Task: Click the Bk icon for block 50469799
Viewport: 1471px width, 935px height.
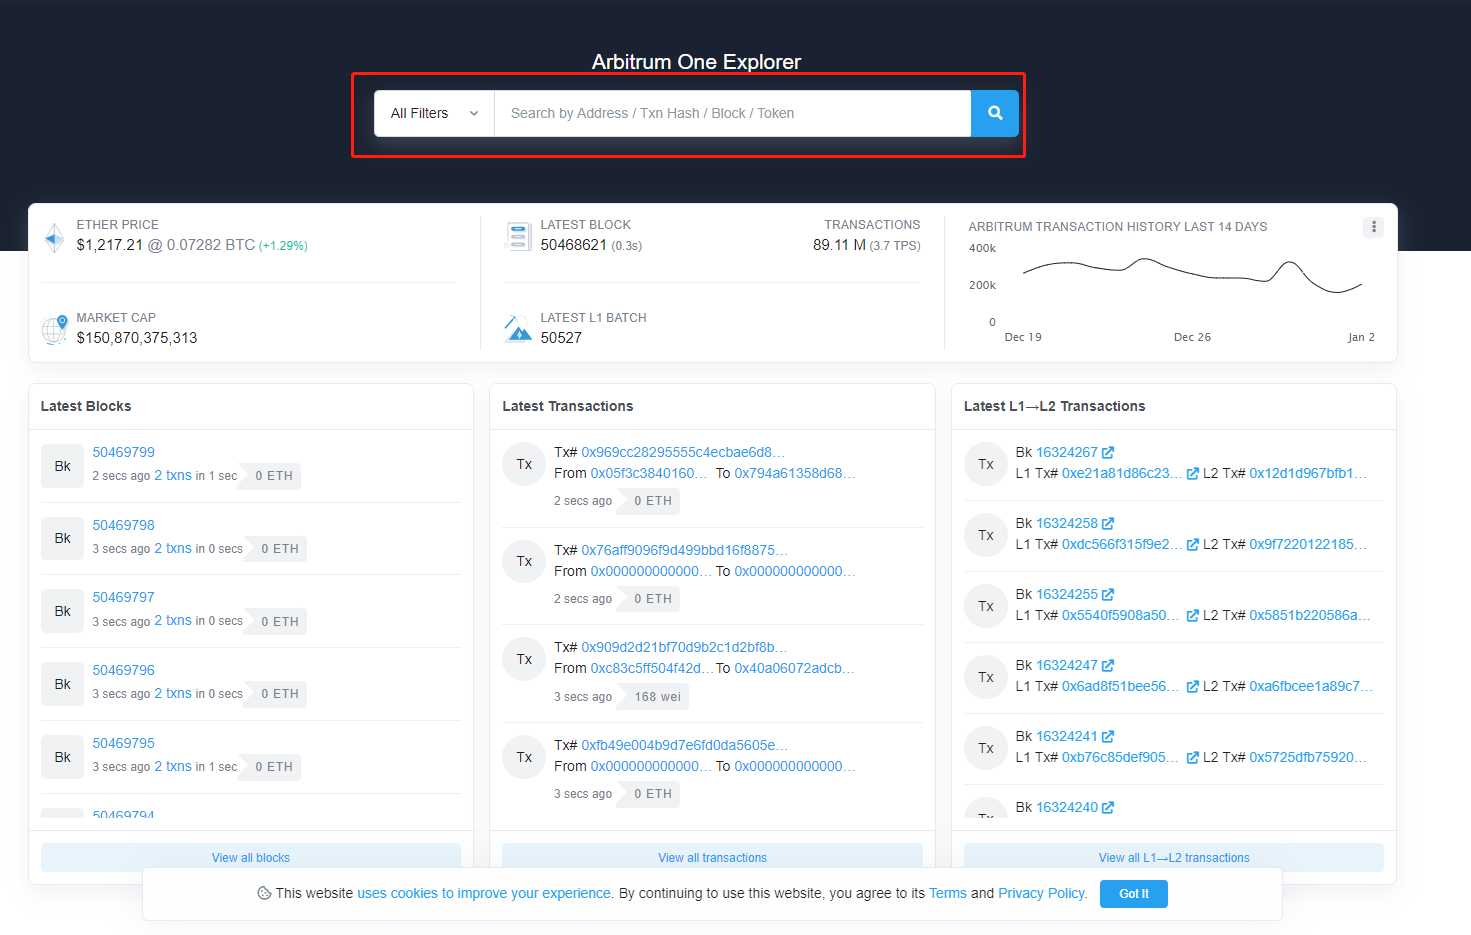Action: pyautogui.click(x=62, y=466)
